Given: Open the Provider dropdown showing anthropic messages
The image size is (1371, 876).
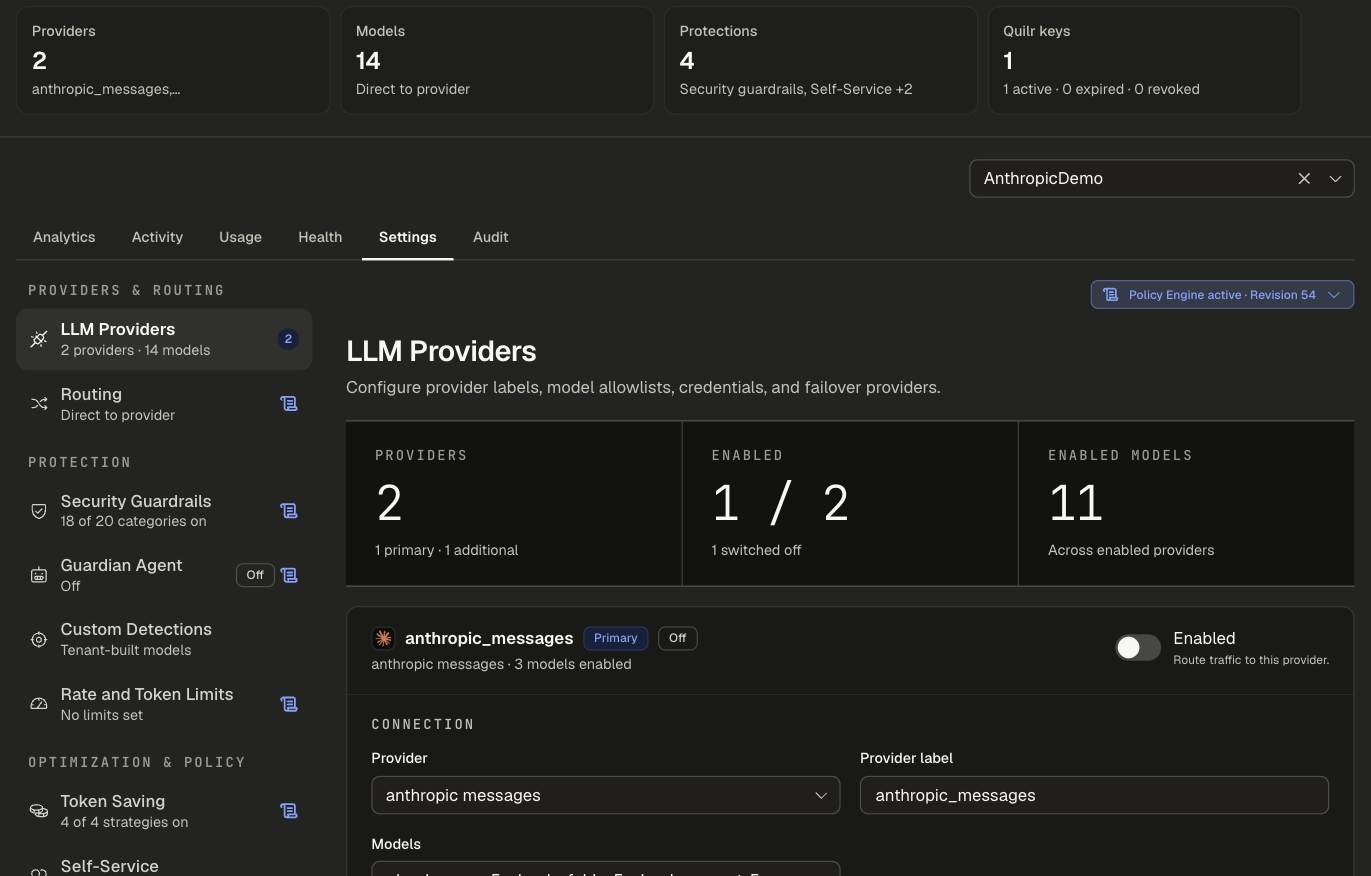Looking at the screenshot, I should 606,795.
